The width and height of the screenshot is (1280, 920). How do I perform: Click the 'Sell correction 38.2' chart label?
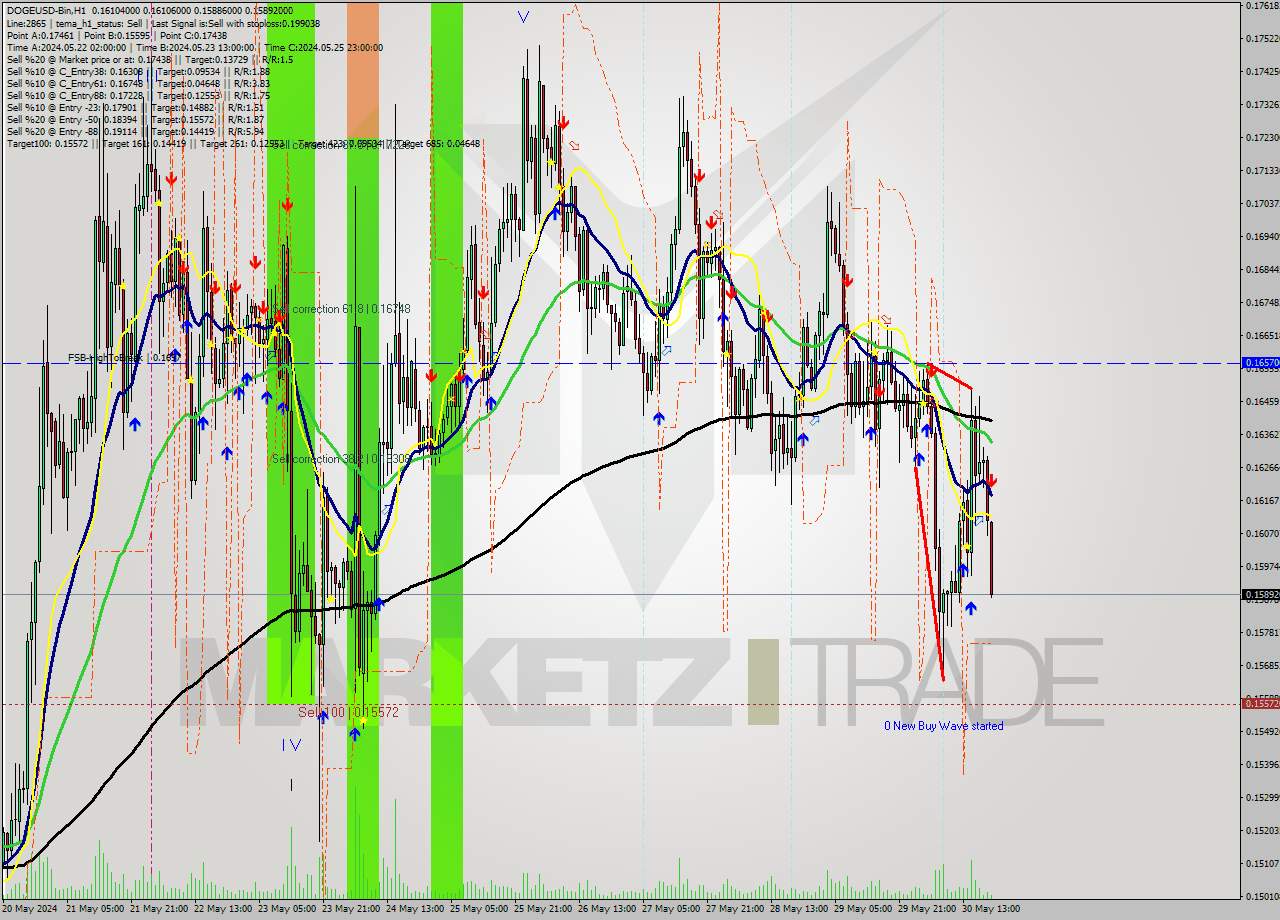point(341,459)
